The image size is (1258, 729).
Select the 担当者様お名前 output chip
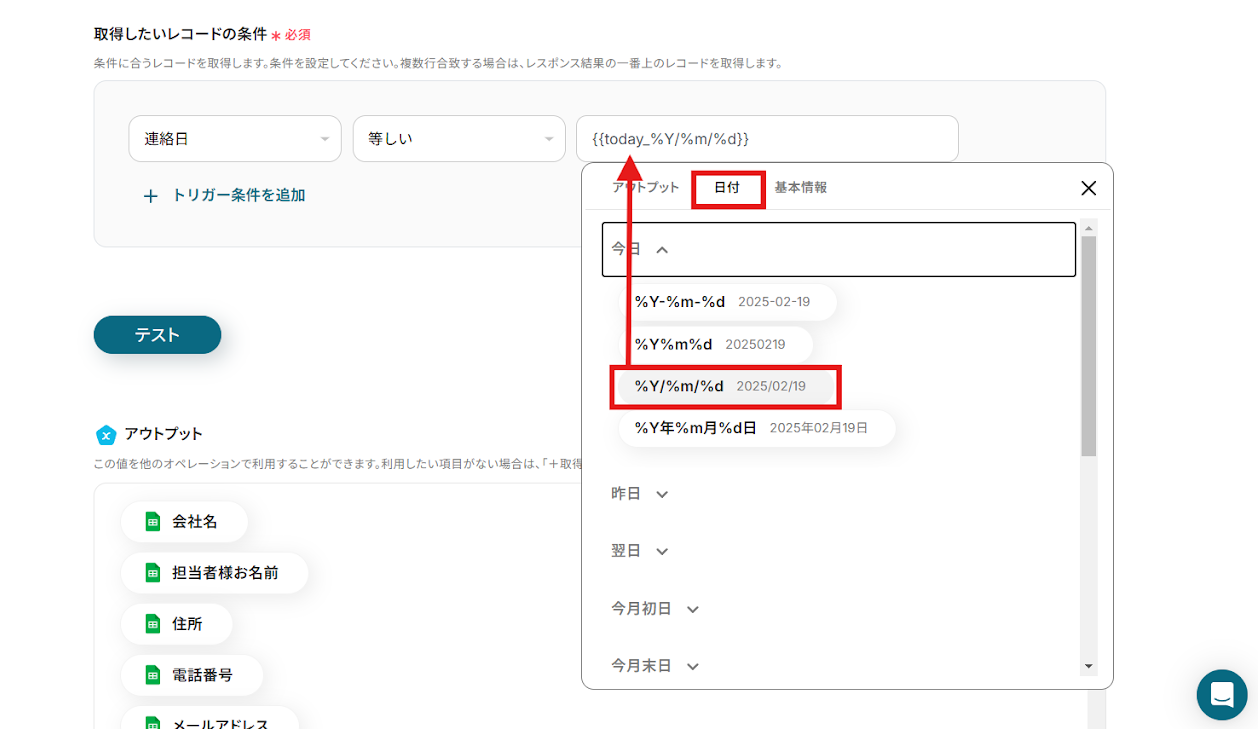[214, 573]
